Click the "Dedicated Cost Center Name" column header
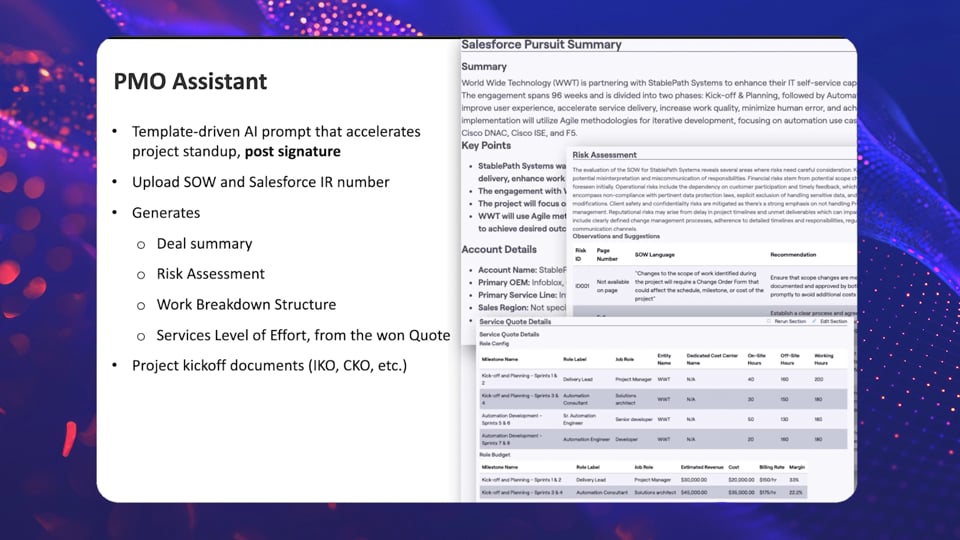The height and width of the screenshot is (540, 960). coord(712,359)
